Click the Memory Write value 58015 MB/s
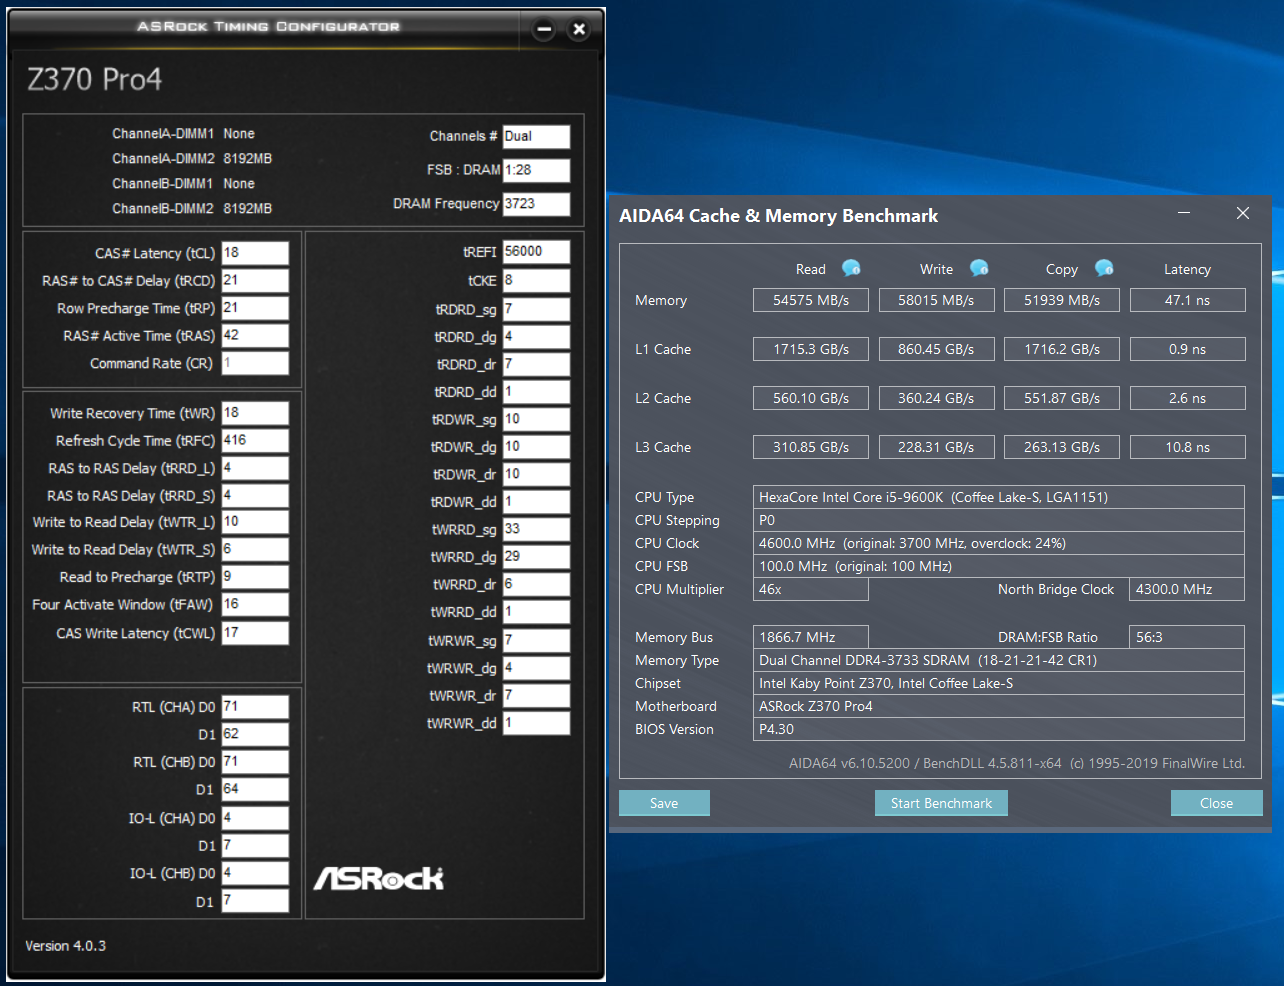 pos(936,300)
